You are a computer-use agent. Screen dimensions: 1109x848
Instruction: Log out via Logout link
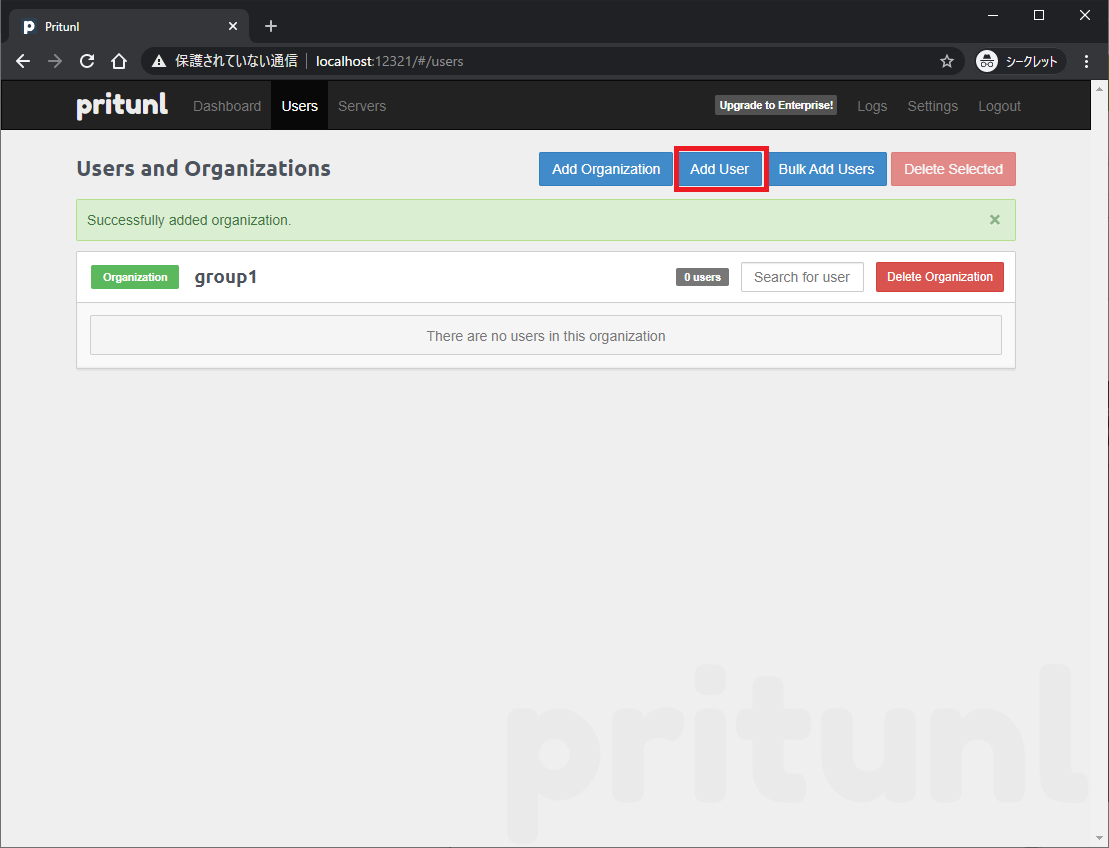(999, 106)
